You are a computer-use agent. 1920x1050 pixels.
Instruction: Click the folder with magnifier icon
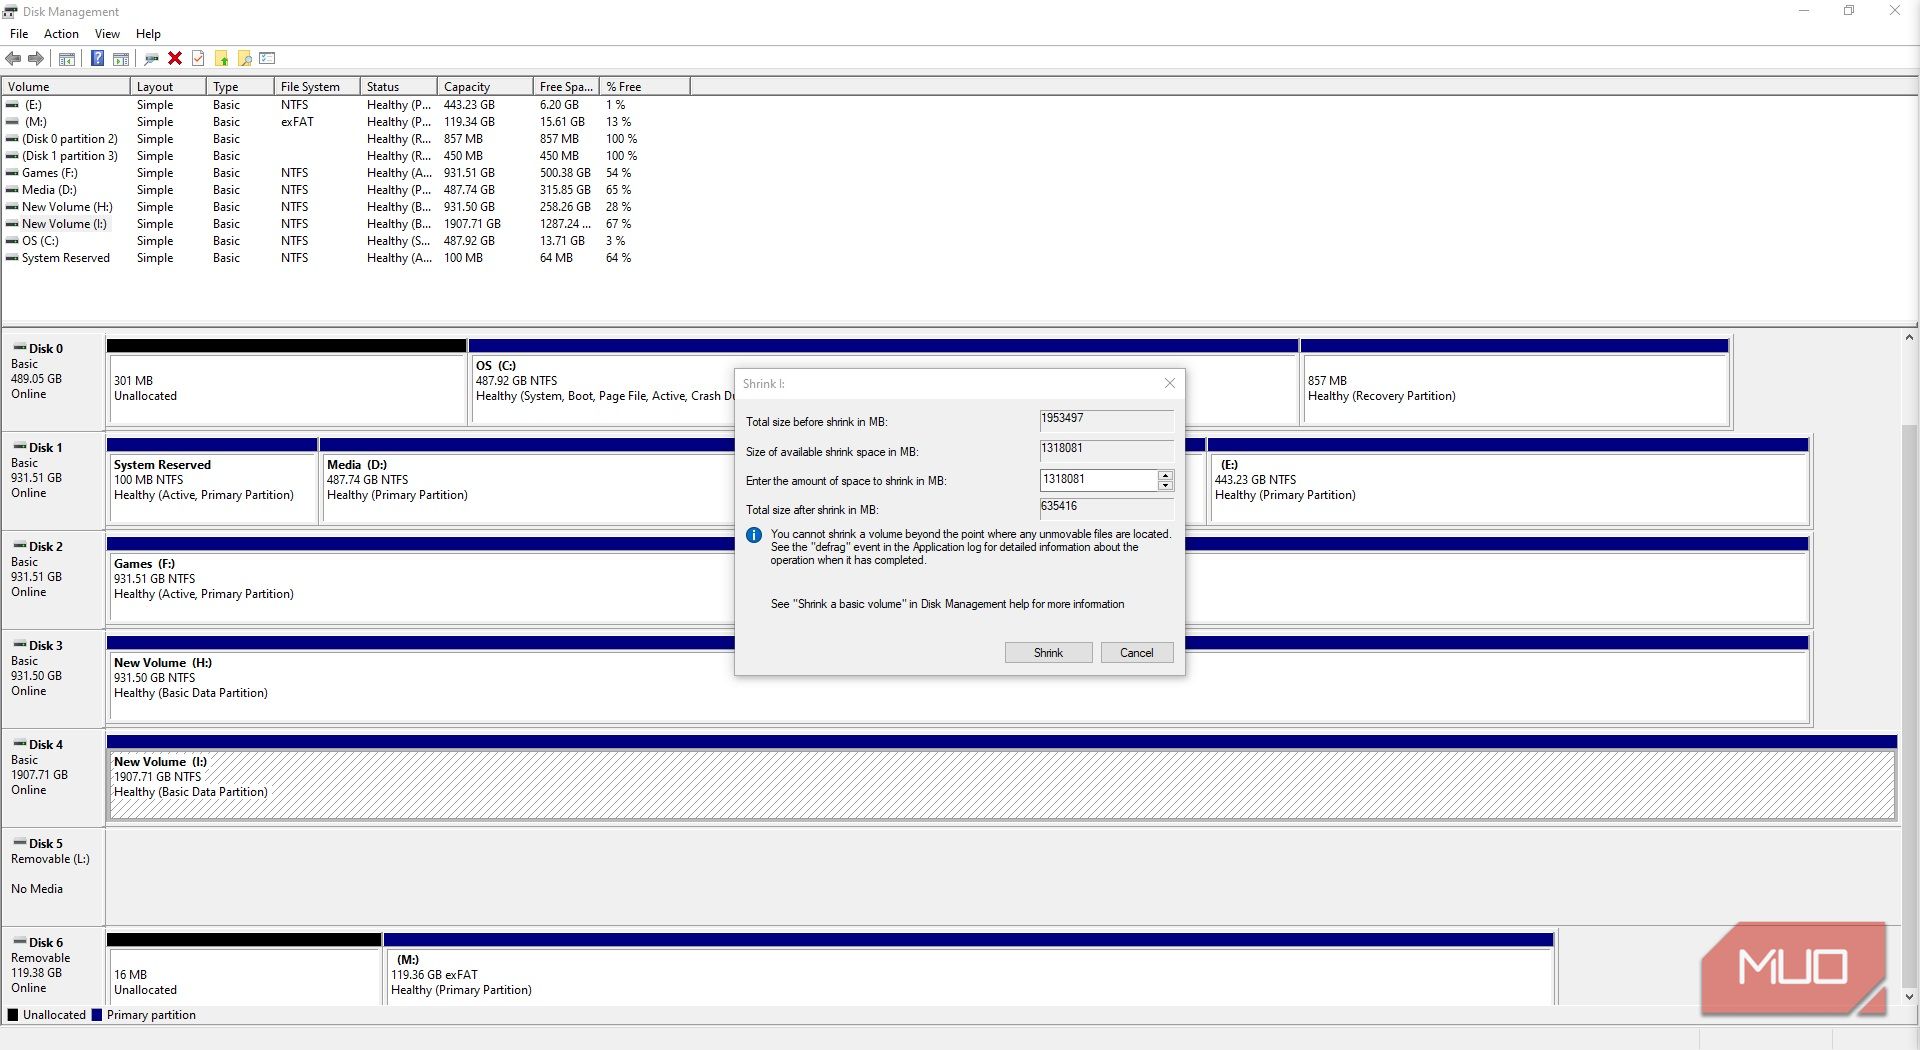(x=245, y=58)
